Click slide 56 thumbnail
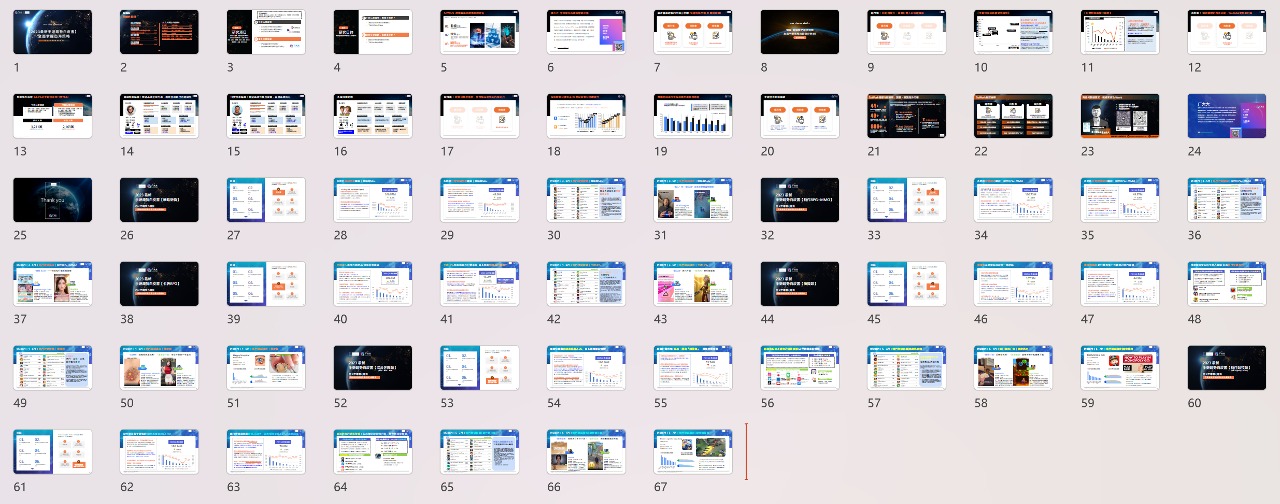The image size is (1280, 504). click(799, 368)
